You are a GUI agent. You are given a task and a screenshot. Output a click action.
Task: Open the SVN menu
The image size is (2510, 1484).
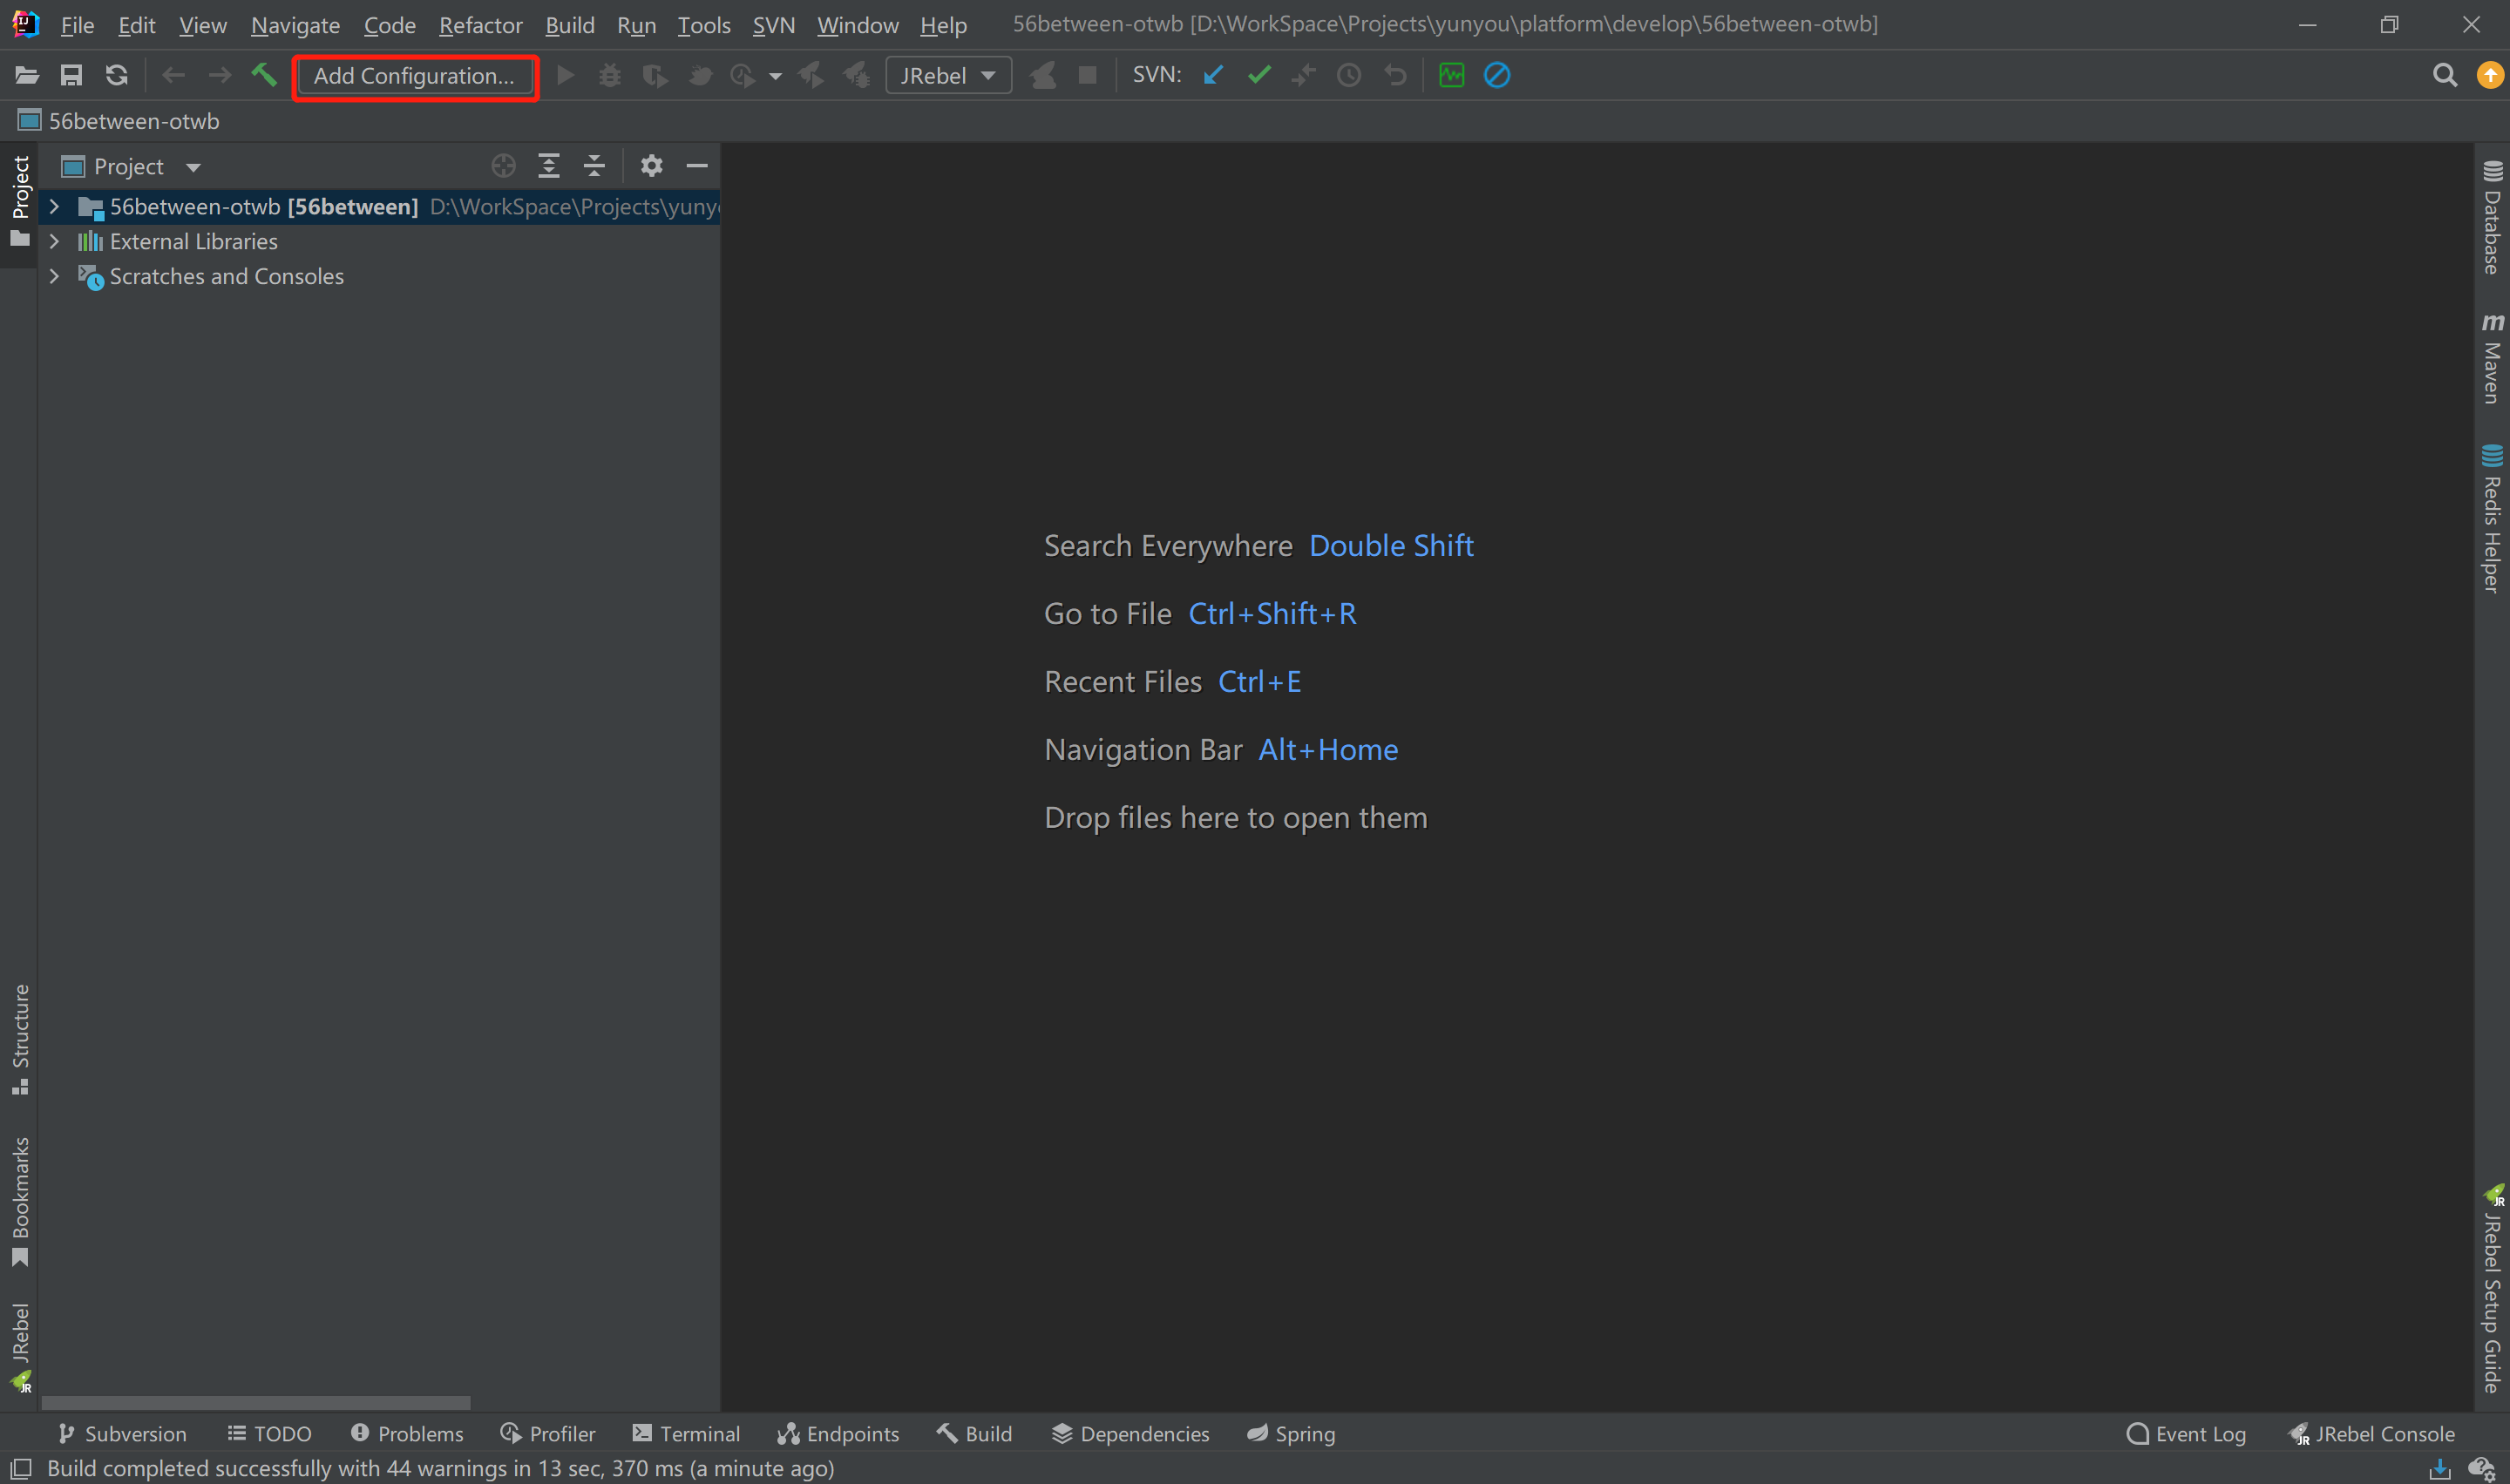pos(774,25)
